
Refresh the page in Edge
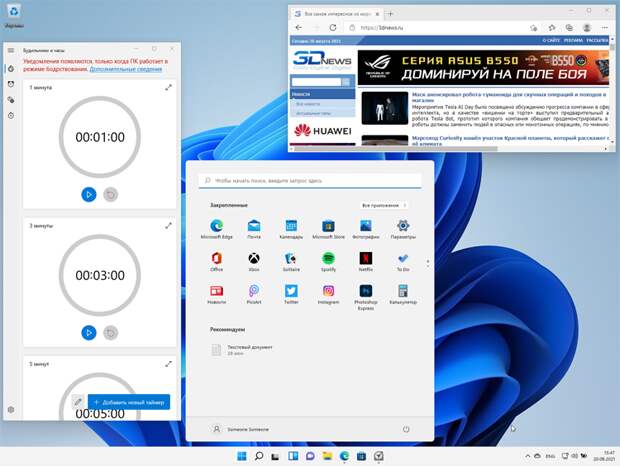click(333, 28)
